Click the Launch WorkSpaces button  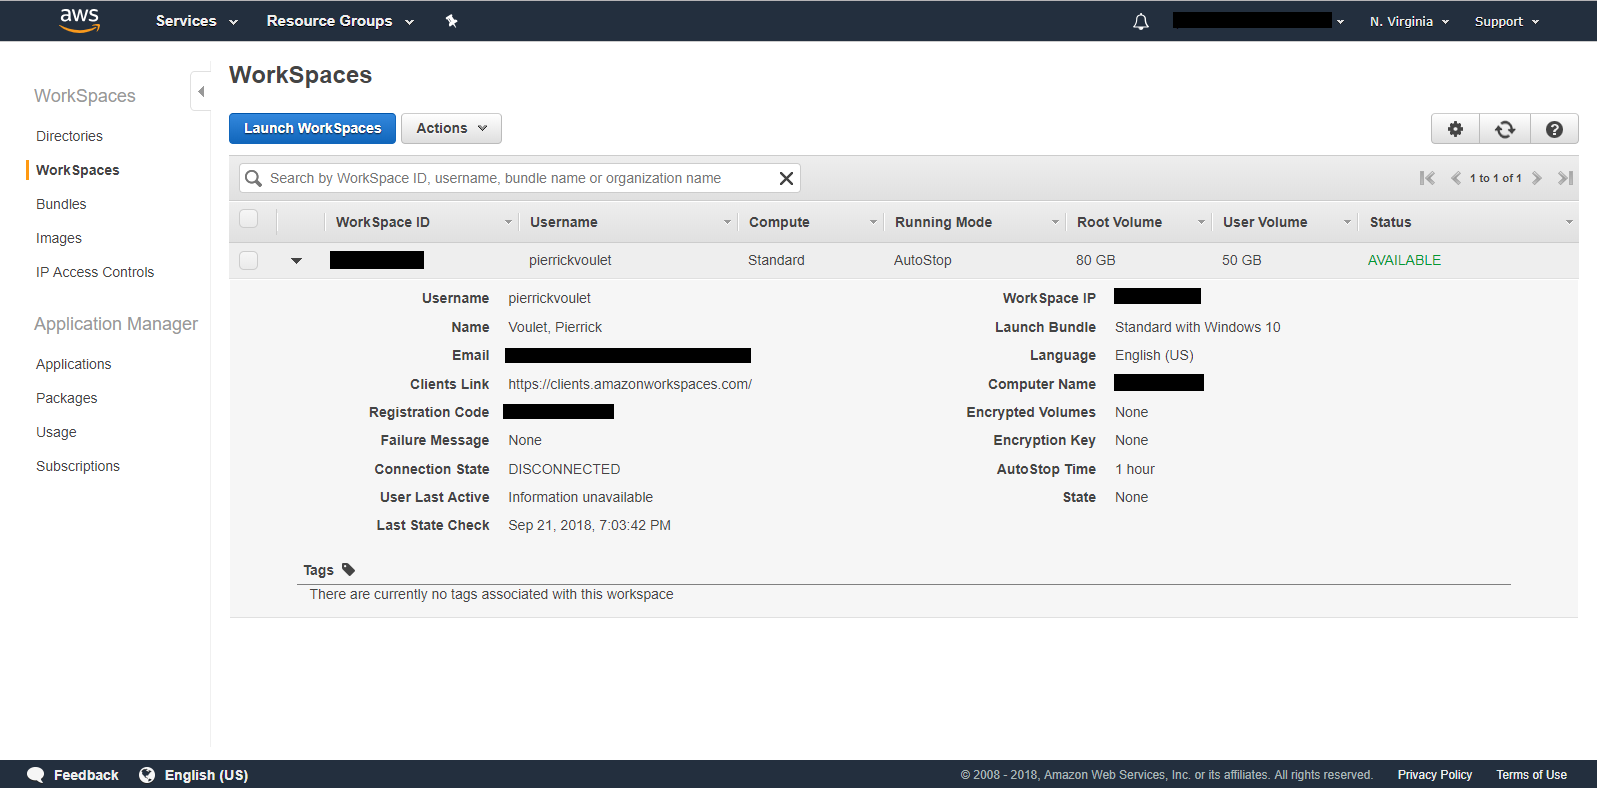tap(312, 128)
